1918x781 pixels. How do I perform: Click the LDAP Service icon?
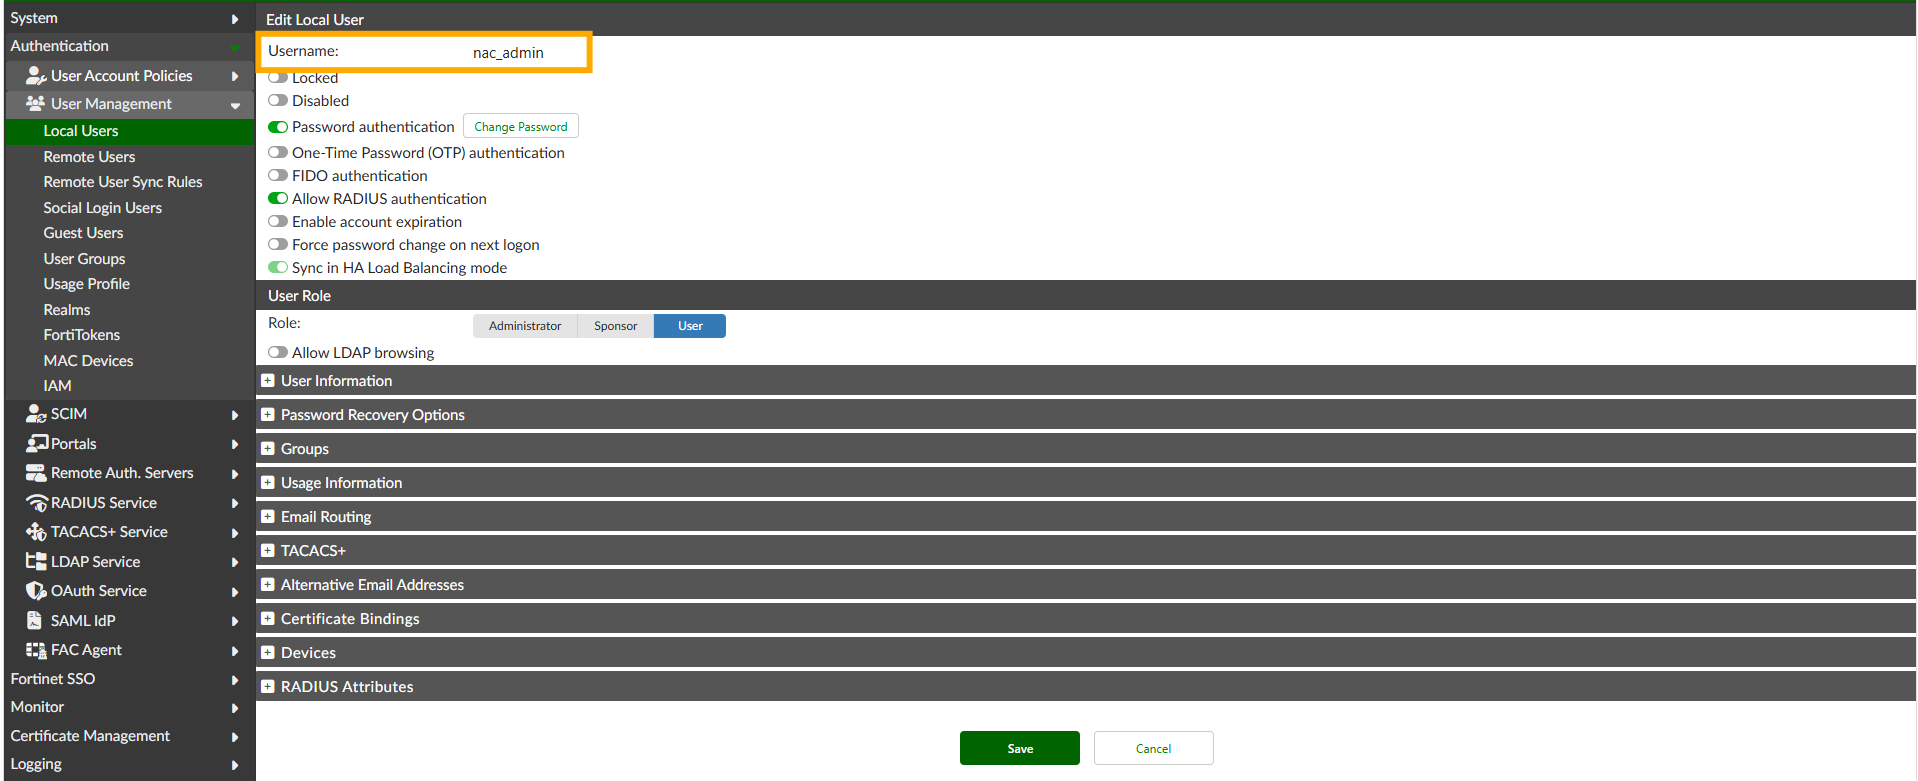pos(36,562)
